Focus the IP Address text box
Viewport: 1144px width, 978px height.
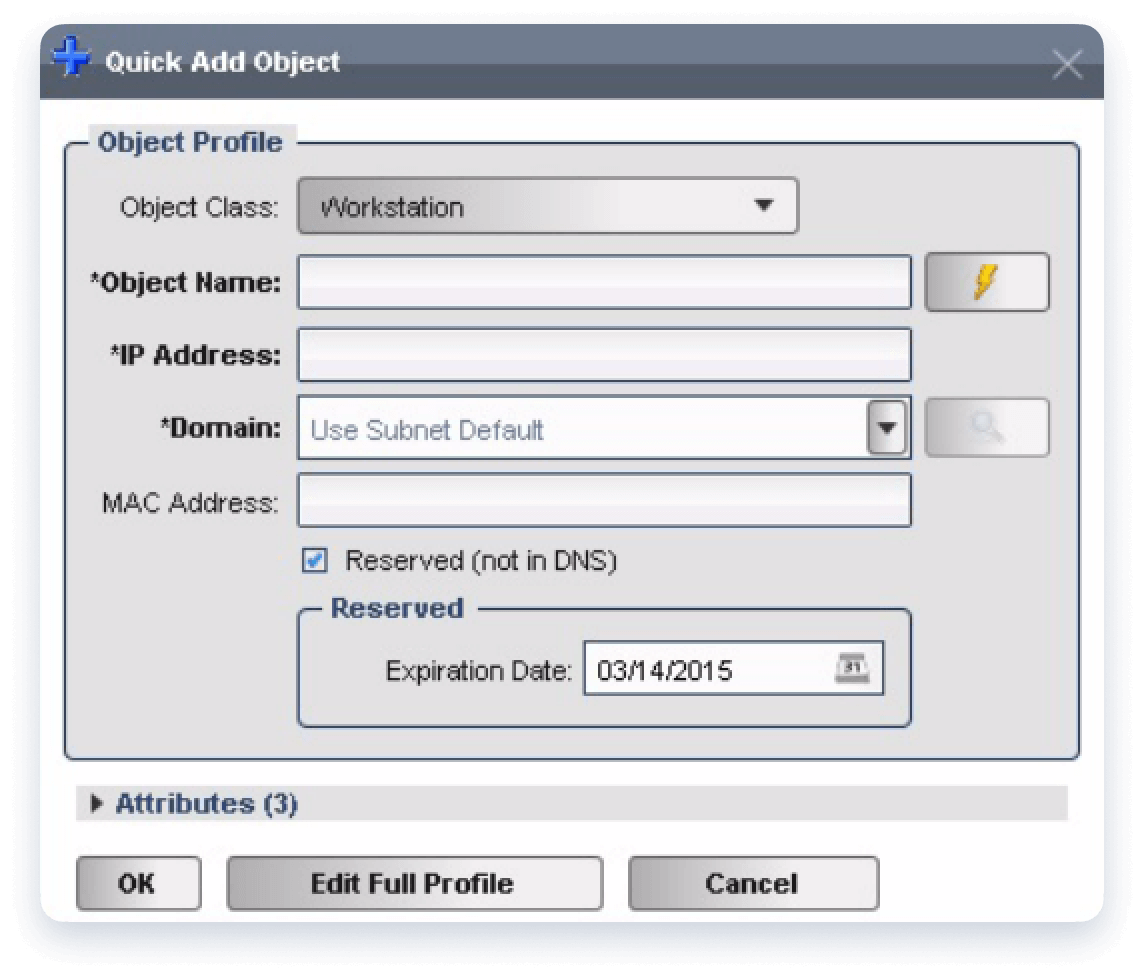604,355
